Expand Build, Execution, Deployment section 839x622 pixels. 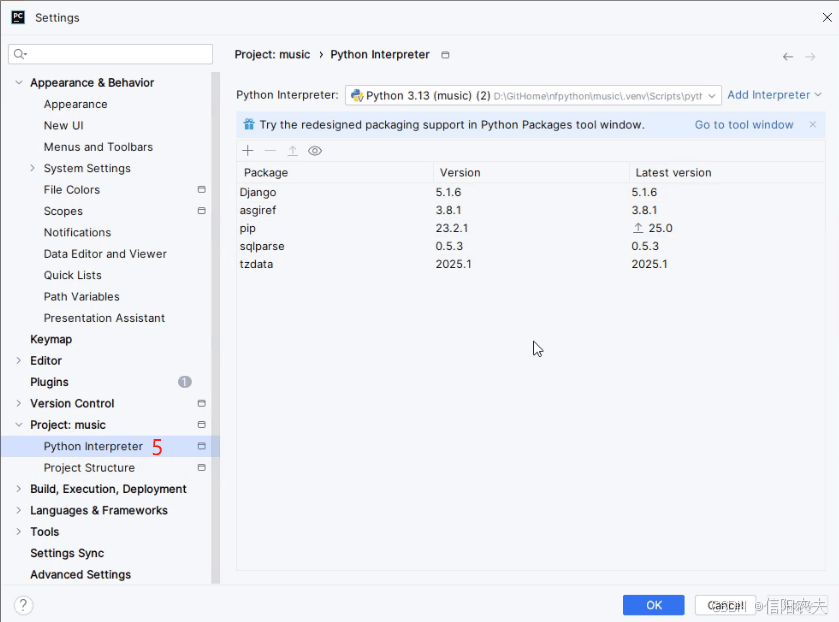click(x=19, y=489)
